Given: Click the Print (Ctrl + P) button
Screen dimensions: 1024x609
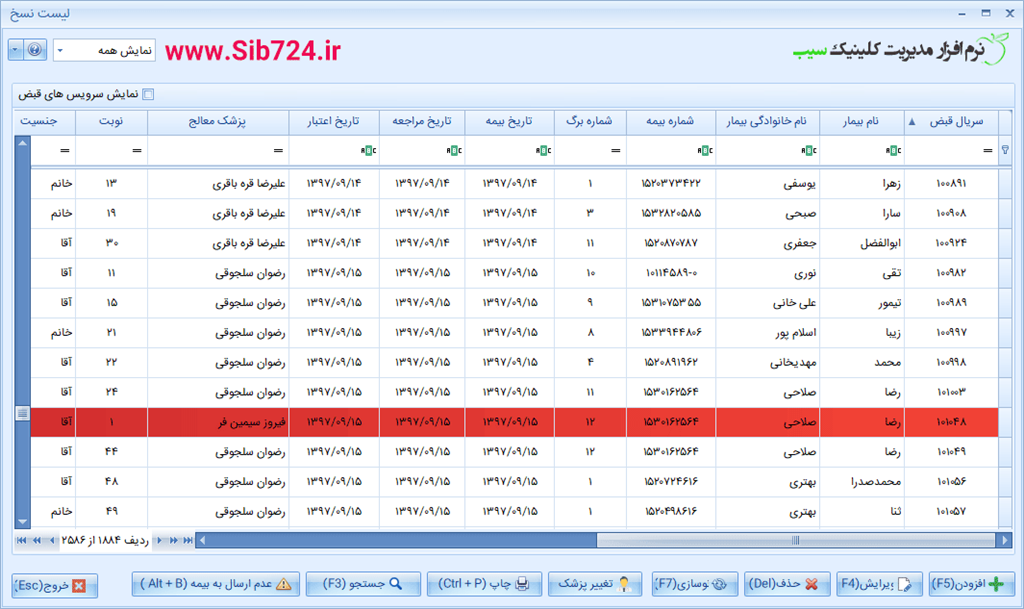Looking at the screenshot, I should [485, 584].
